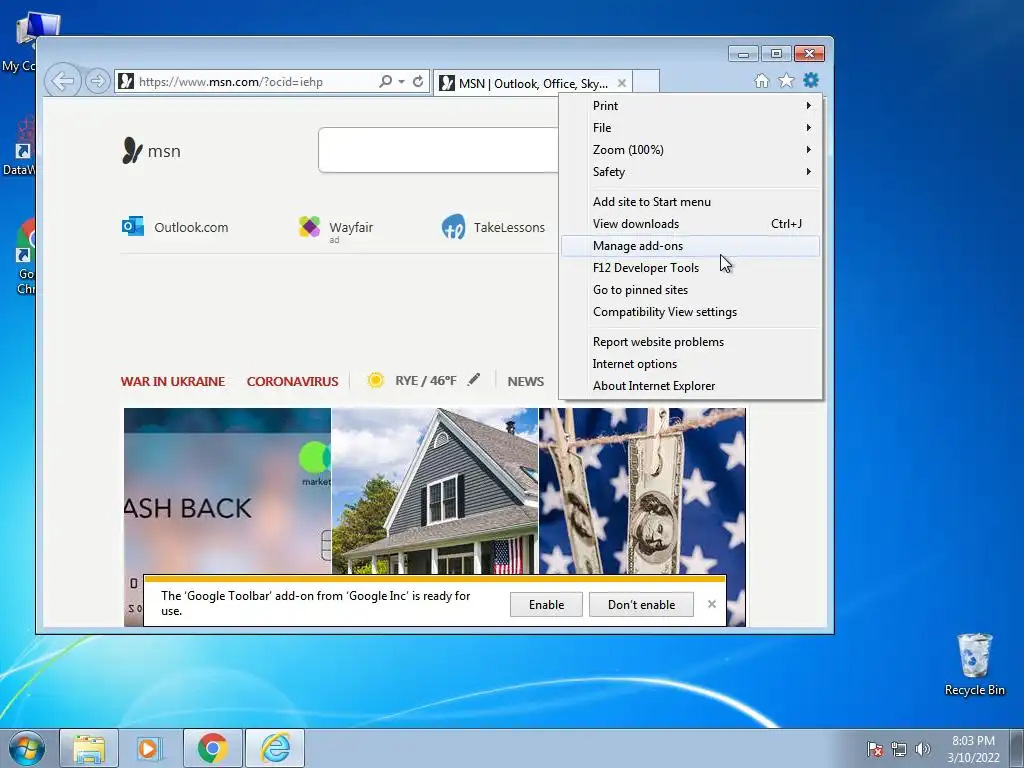Open Internet options
Screen dimensions: 1024x768
click(690, 364)
